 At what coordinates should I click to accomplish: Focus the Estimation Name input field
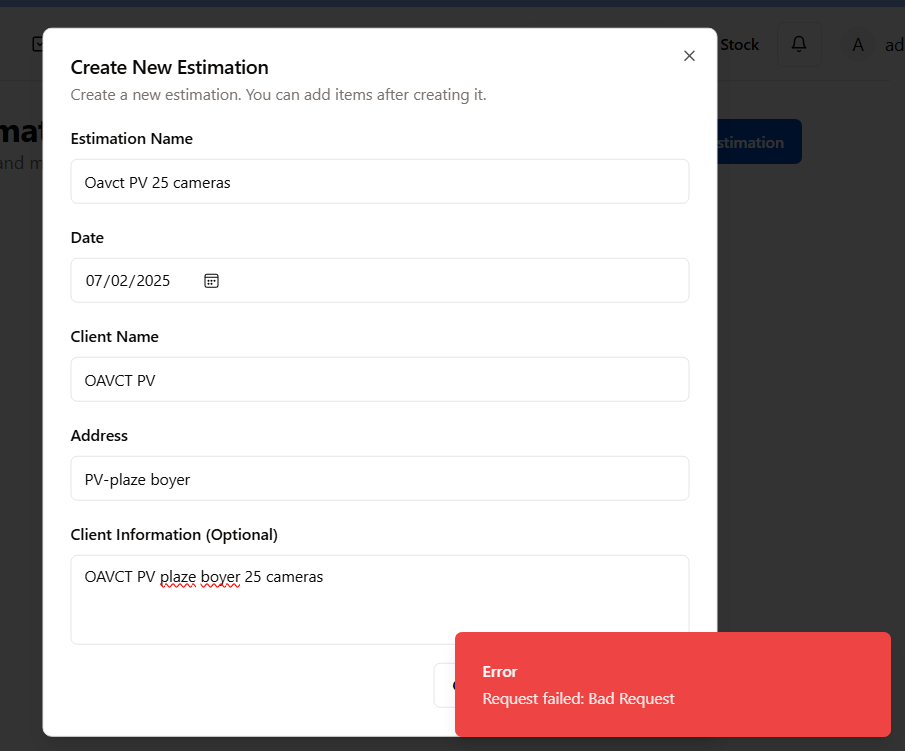point(379,182)
